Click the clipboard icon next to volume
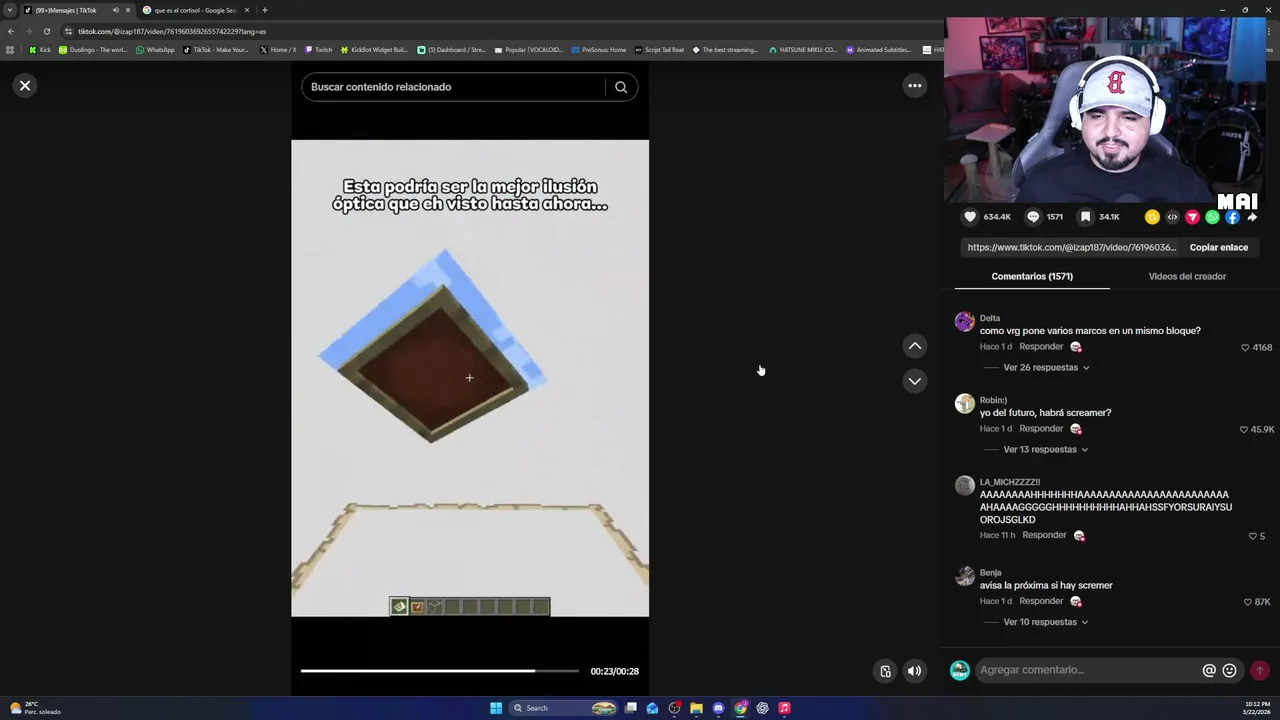 [885, 672]
